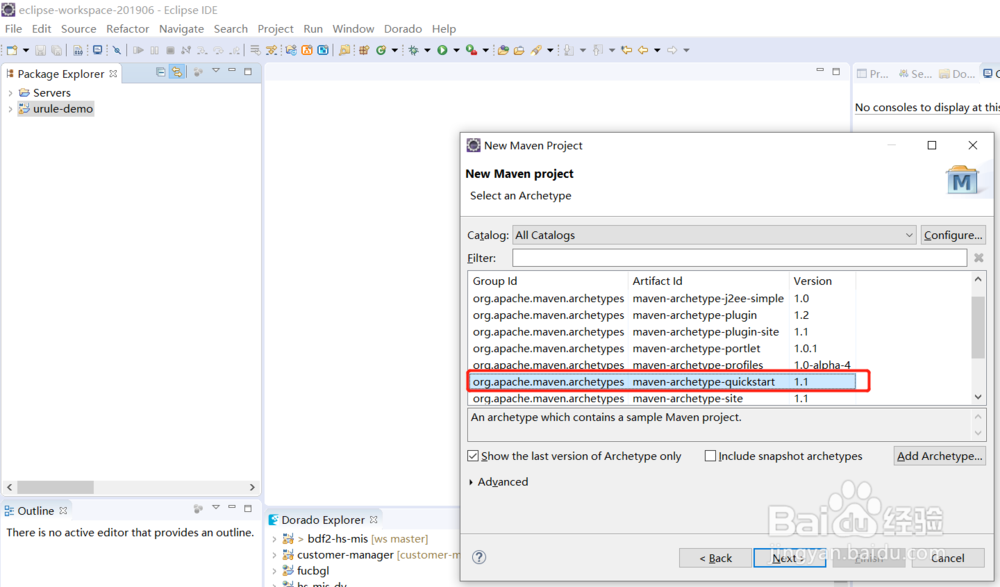The image size is (1000, 587).
Task: Click the Next button in the dialog
Action: [x=789, y=558]
